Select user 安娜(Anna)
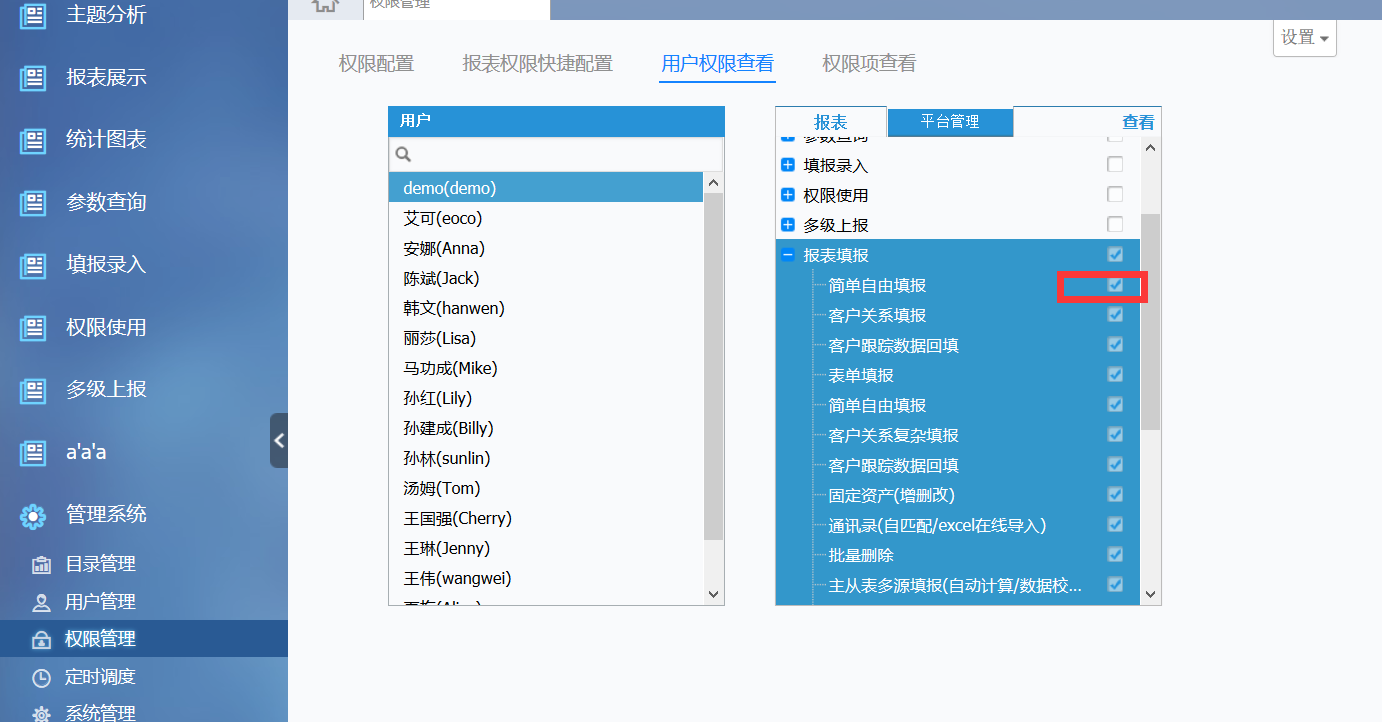 (546, 248)
